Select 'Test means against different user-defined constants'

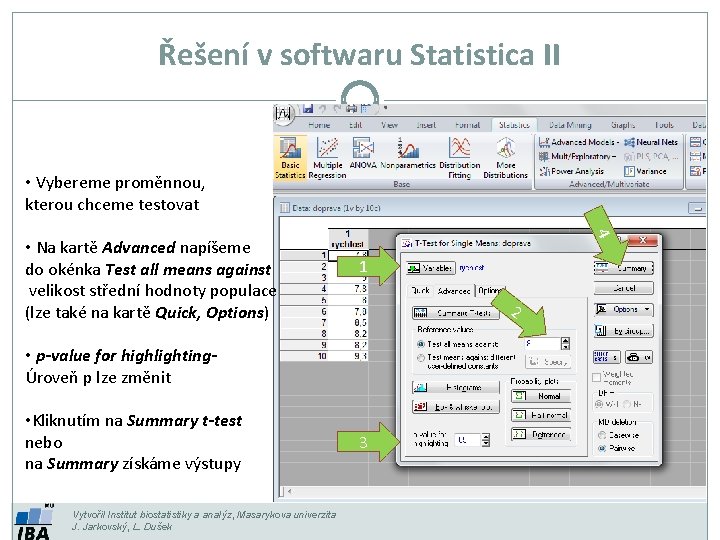click(x=420, y=358)
